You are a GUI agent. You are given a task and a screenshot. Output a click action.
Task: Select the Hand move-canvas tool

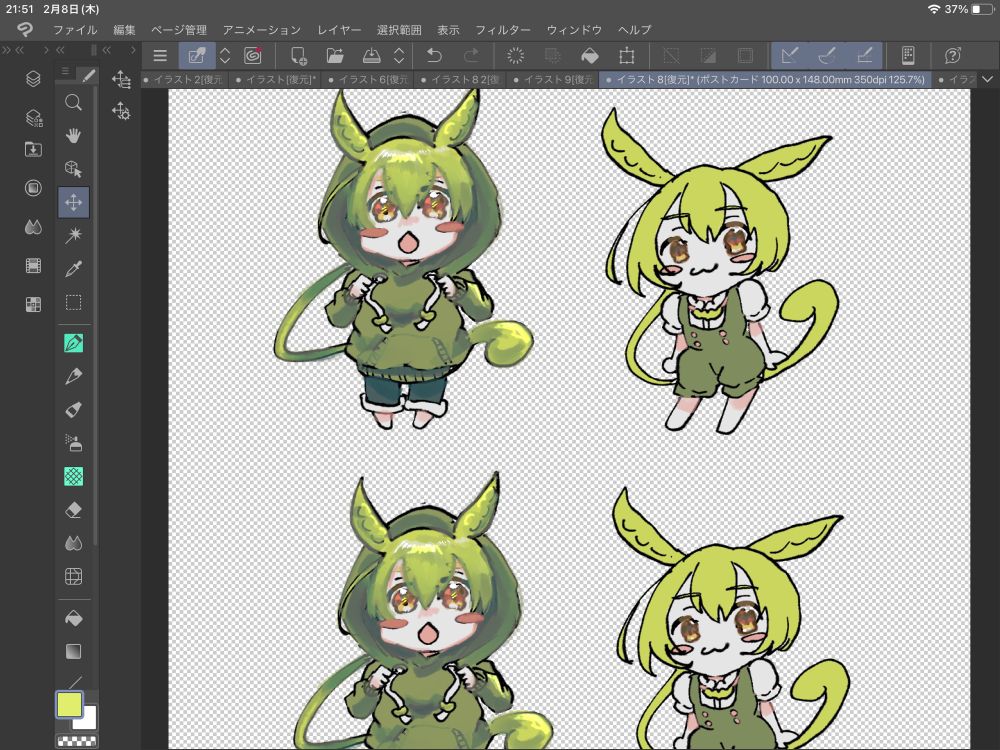(x=73, y=135)
